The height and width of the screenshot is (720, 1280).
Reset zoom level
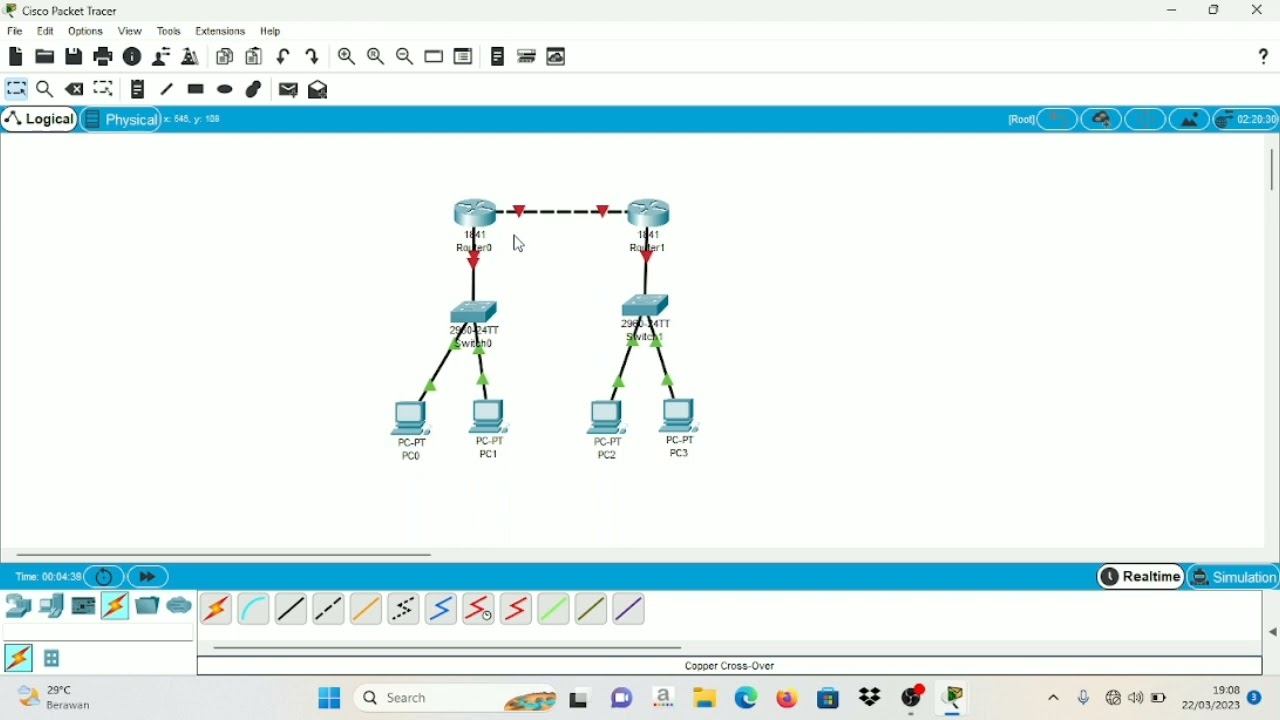click(x=376, y=57)
